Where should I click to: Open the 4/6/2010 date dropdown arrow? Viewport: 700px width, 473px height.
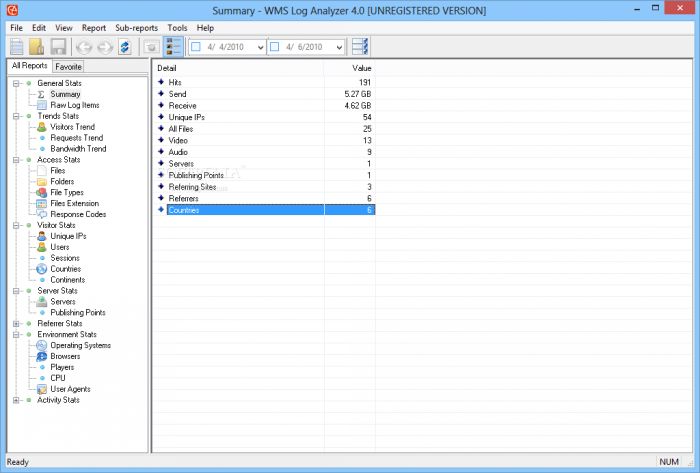pos(339,47)
